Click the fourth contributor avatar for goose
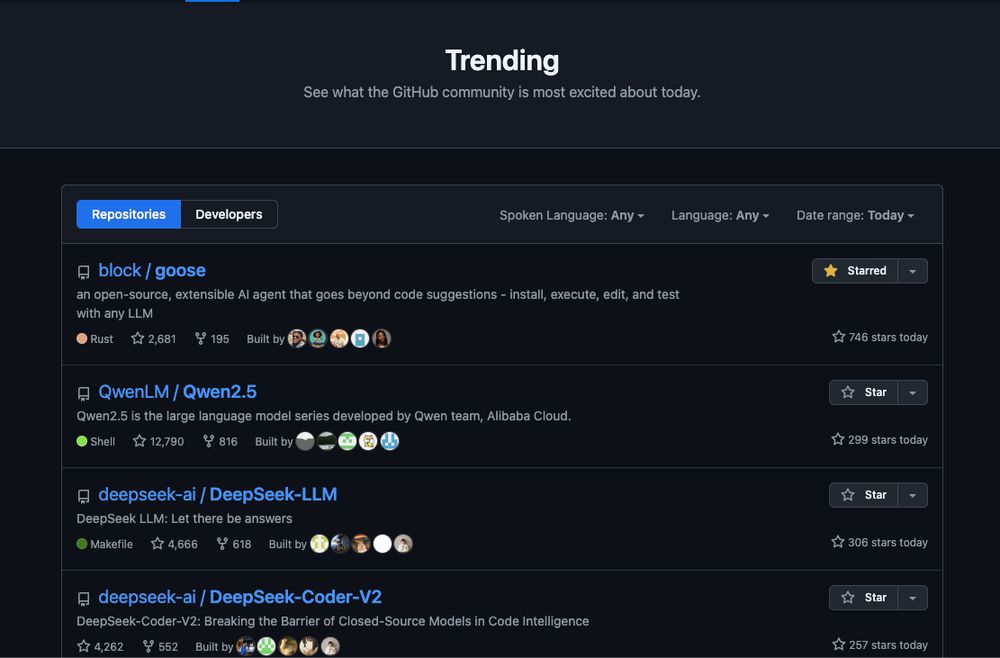This screenshot has width=1000, height=658. pyautogui.click(x=360, y=339)
